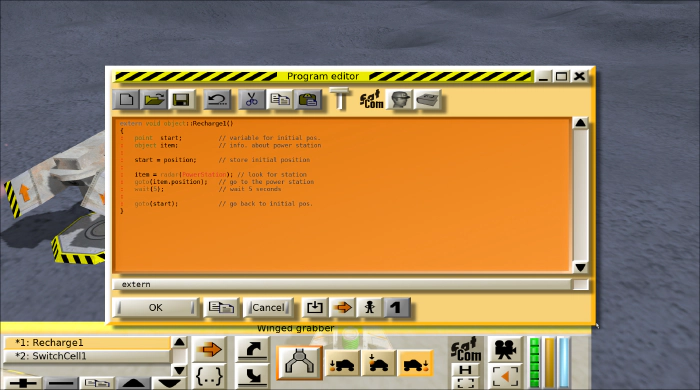Click inside the orange code editing area
700x390 pixels.
(x=342, y=195)
